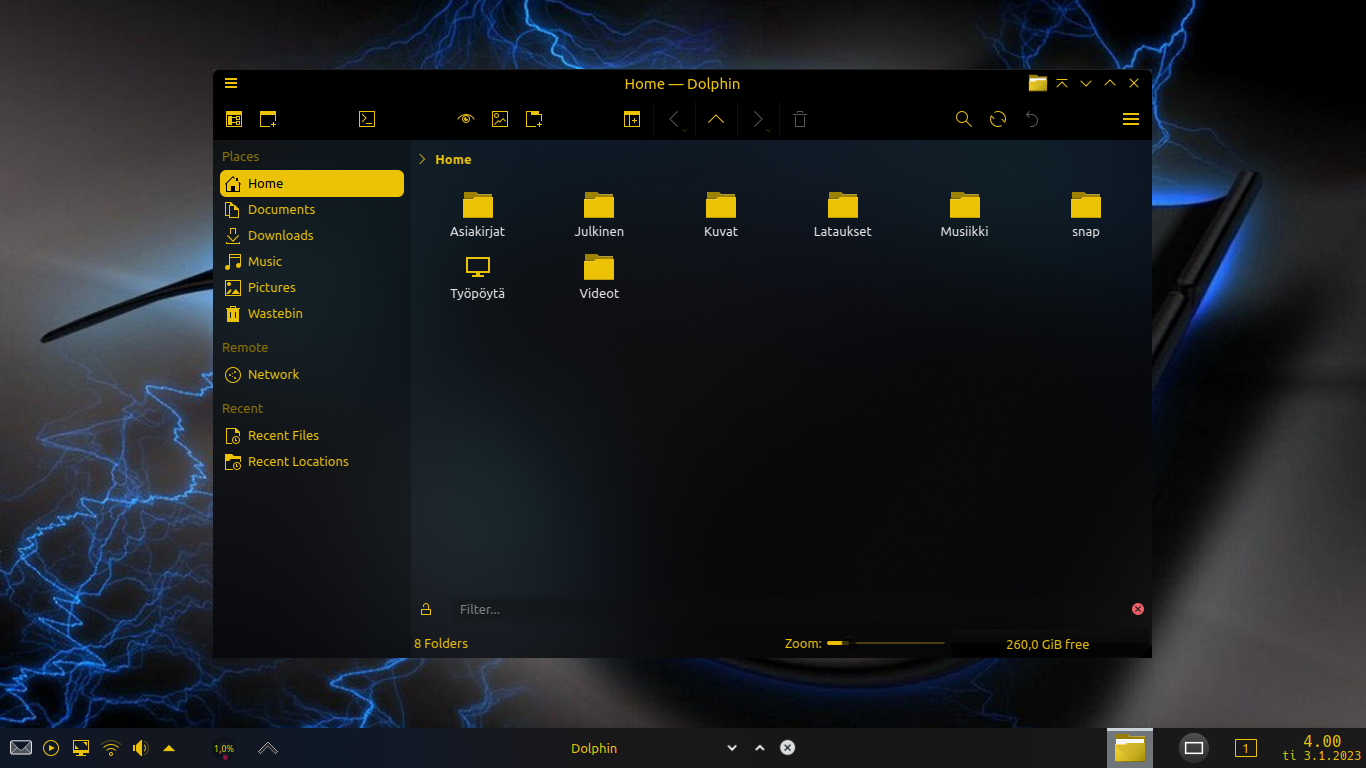This screenshot has width=1366, height=768.
Task: Open the clock showing 4.00 in the taskbar
Action: point(1322,748)
